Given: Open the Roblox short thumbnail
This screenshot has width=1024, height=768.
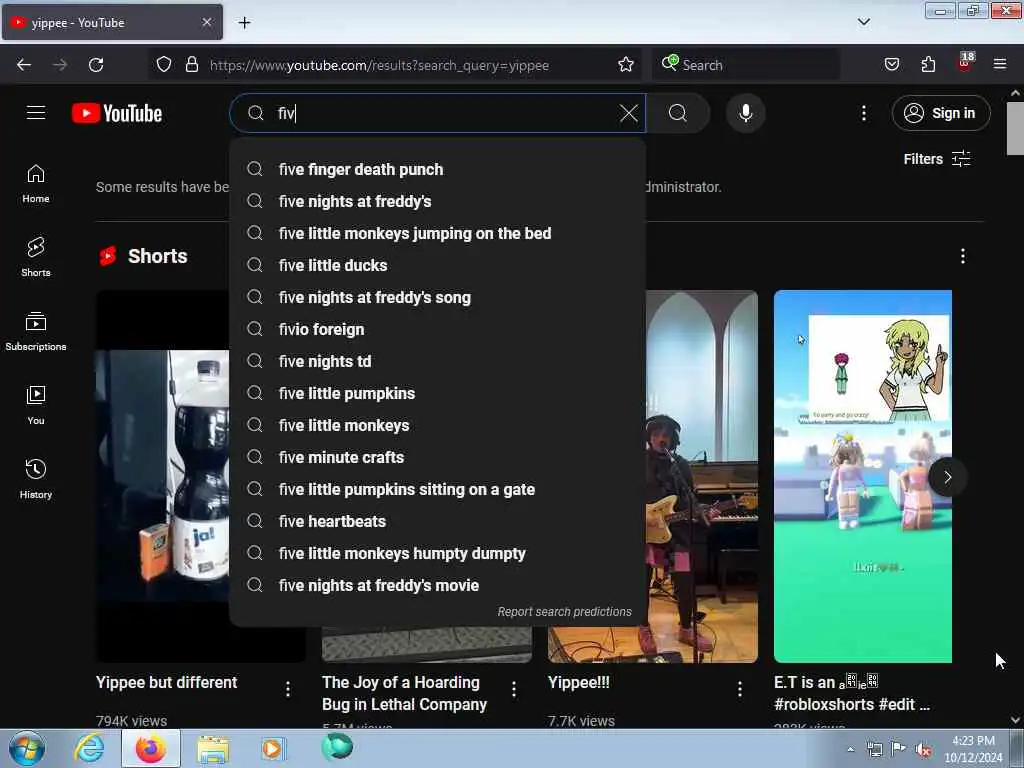Looking at the screenshot, I should [863, 476].
